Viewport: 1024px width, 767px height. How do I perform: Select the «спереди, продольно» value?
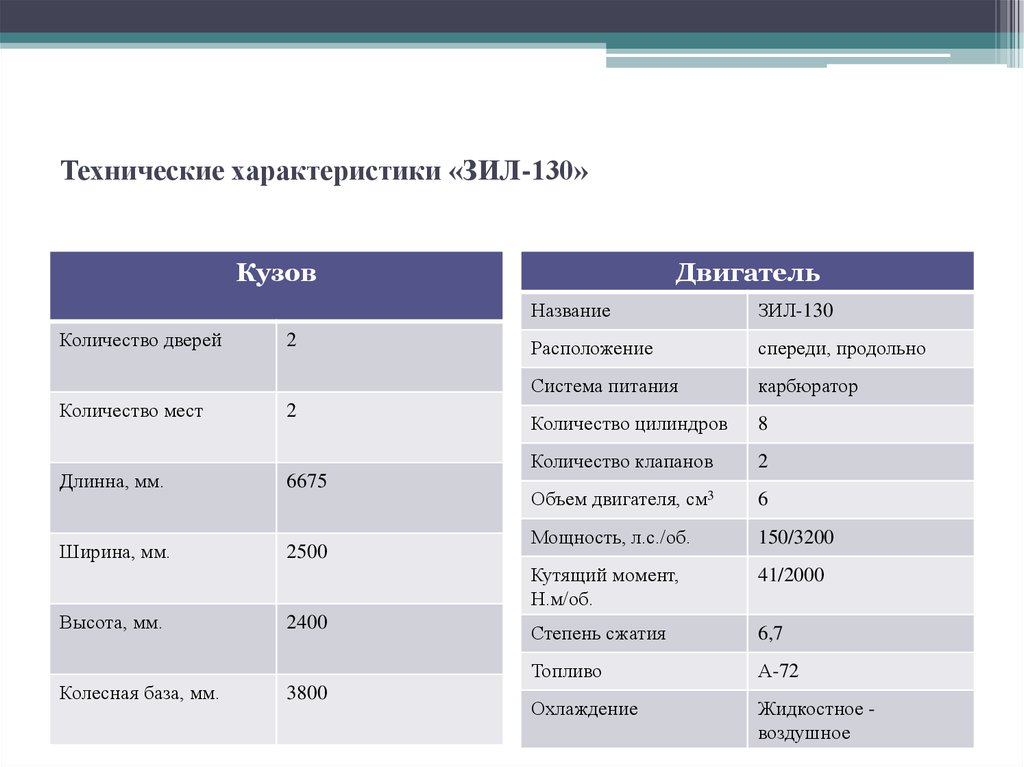tap(841, 348)
